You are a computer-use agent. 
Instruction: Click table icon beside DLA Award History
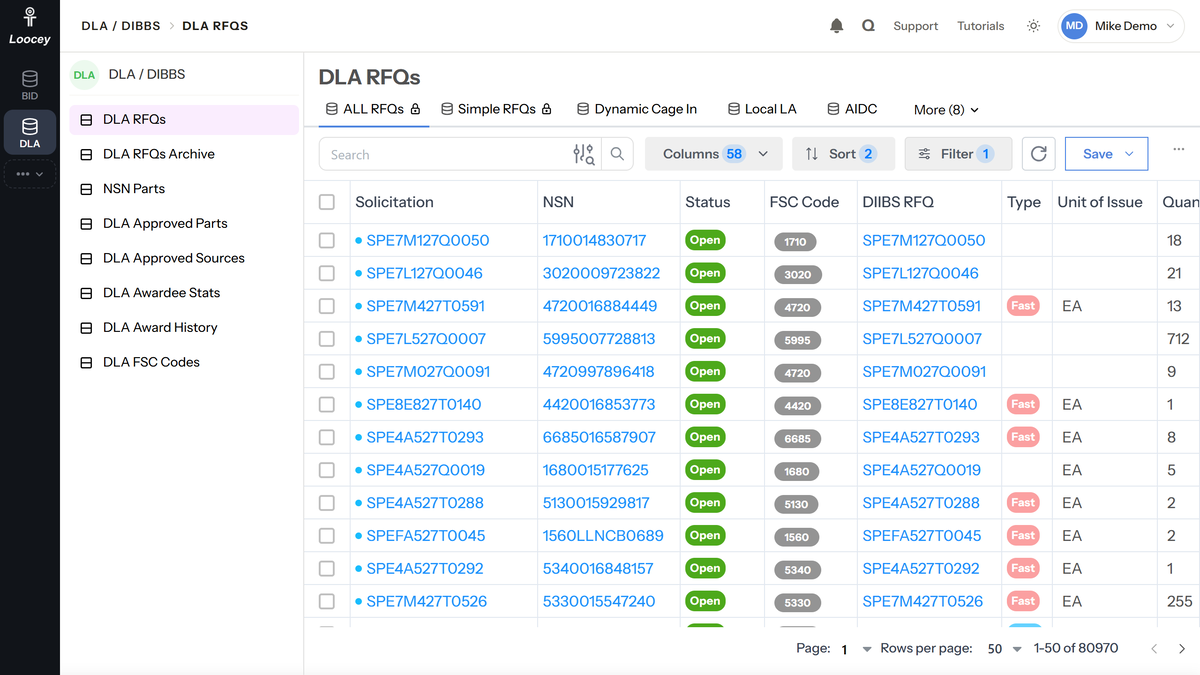click(x=86, y=328)
